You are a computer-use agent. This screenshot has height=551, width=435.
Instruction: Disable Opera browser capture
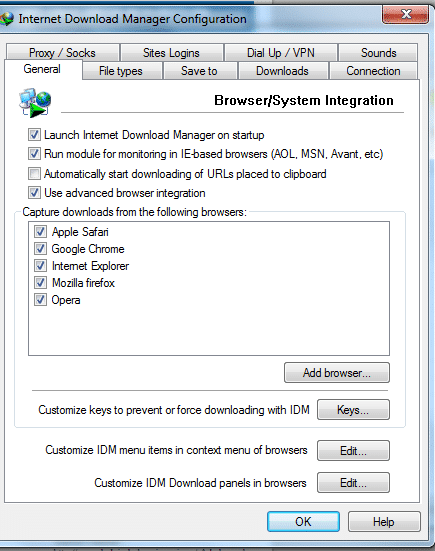coord(40,300)
